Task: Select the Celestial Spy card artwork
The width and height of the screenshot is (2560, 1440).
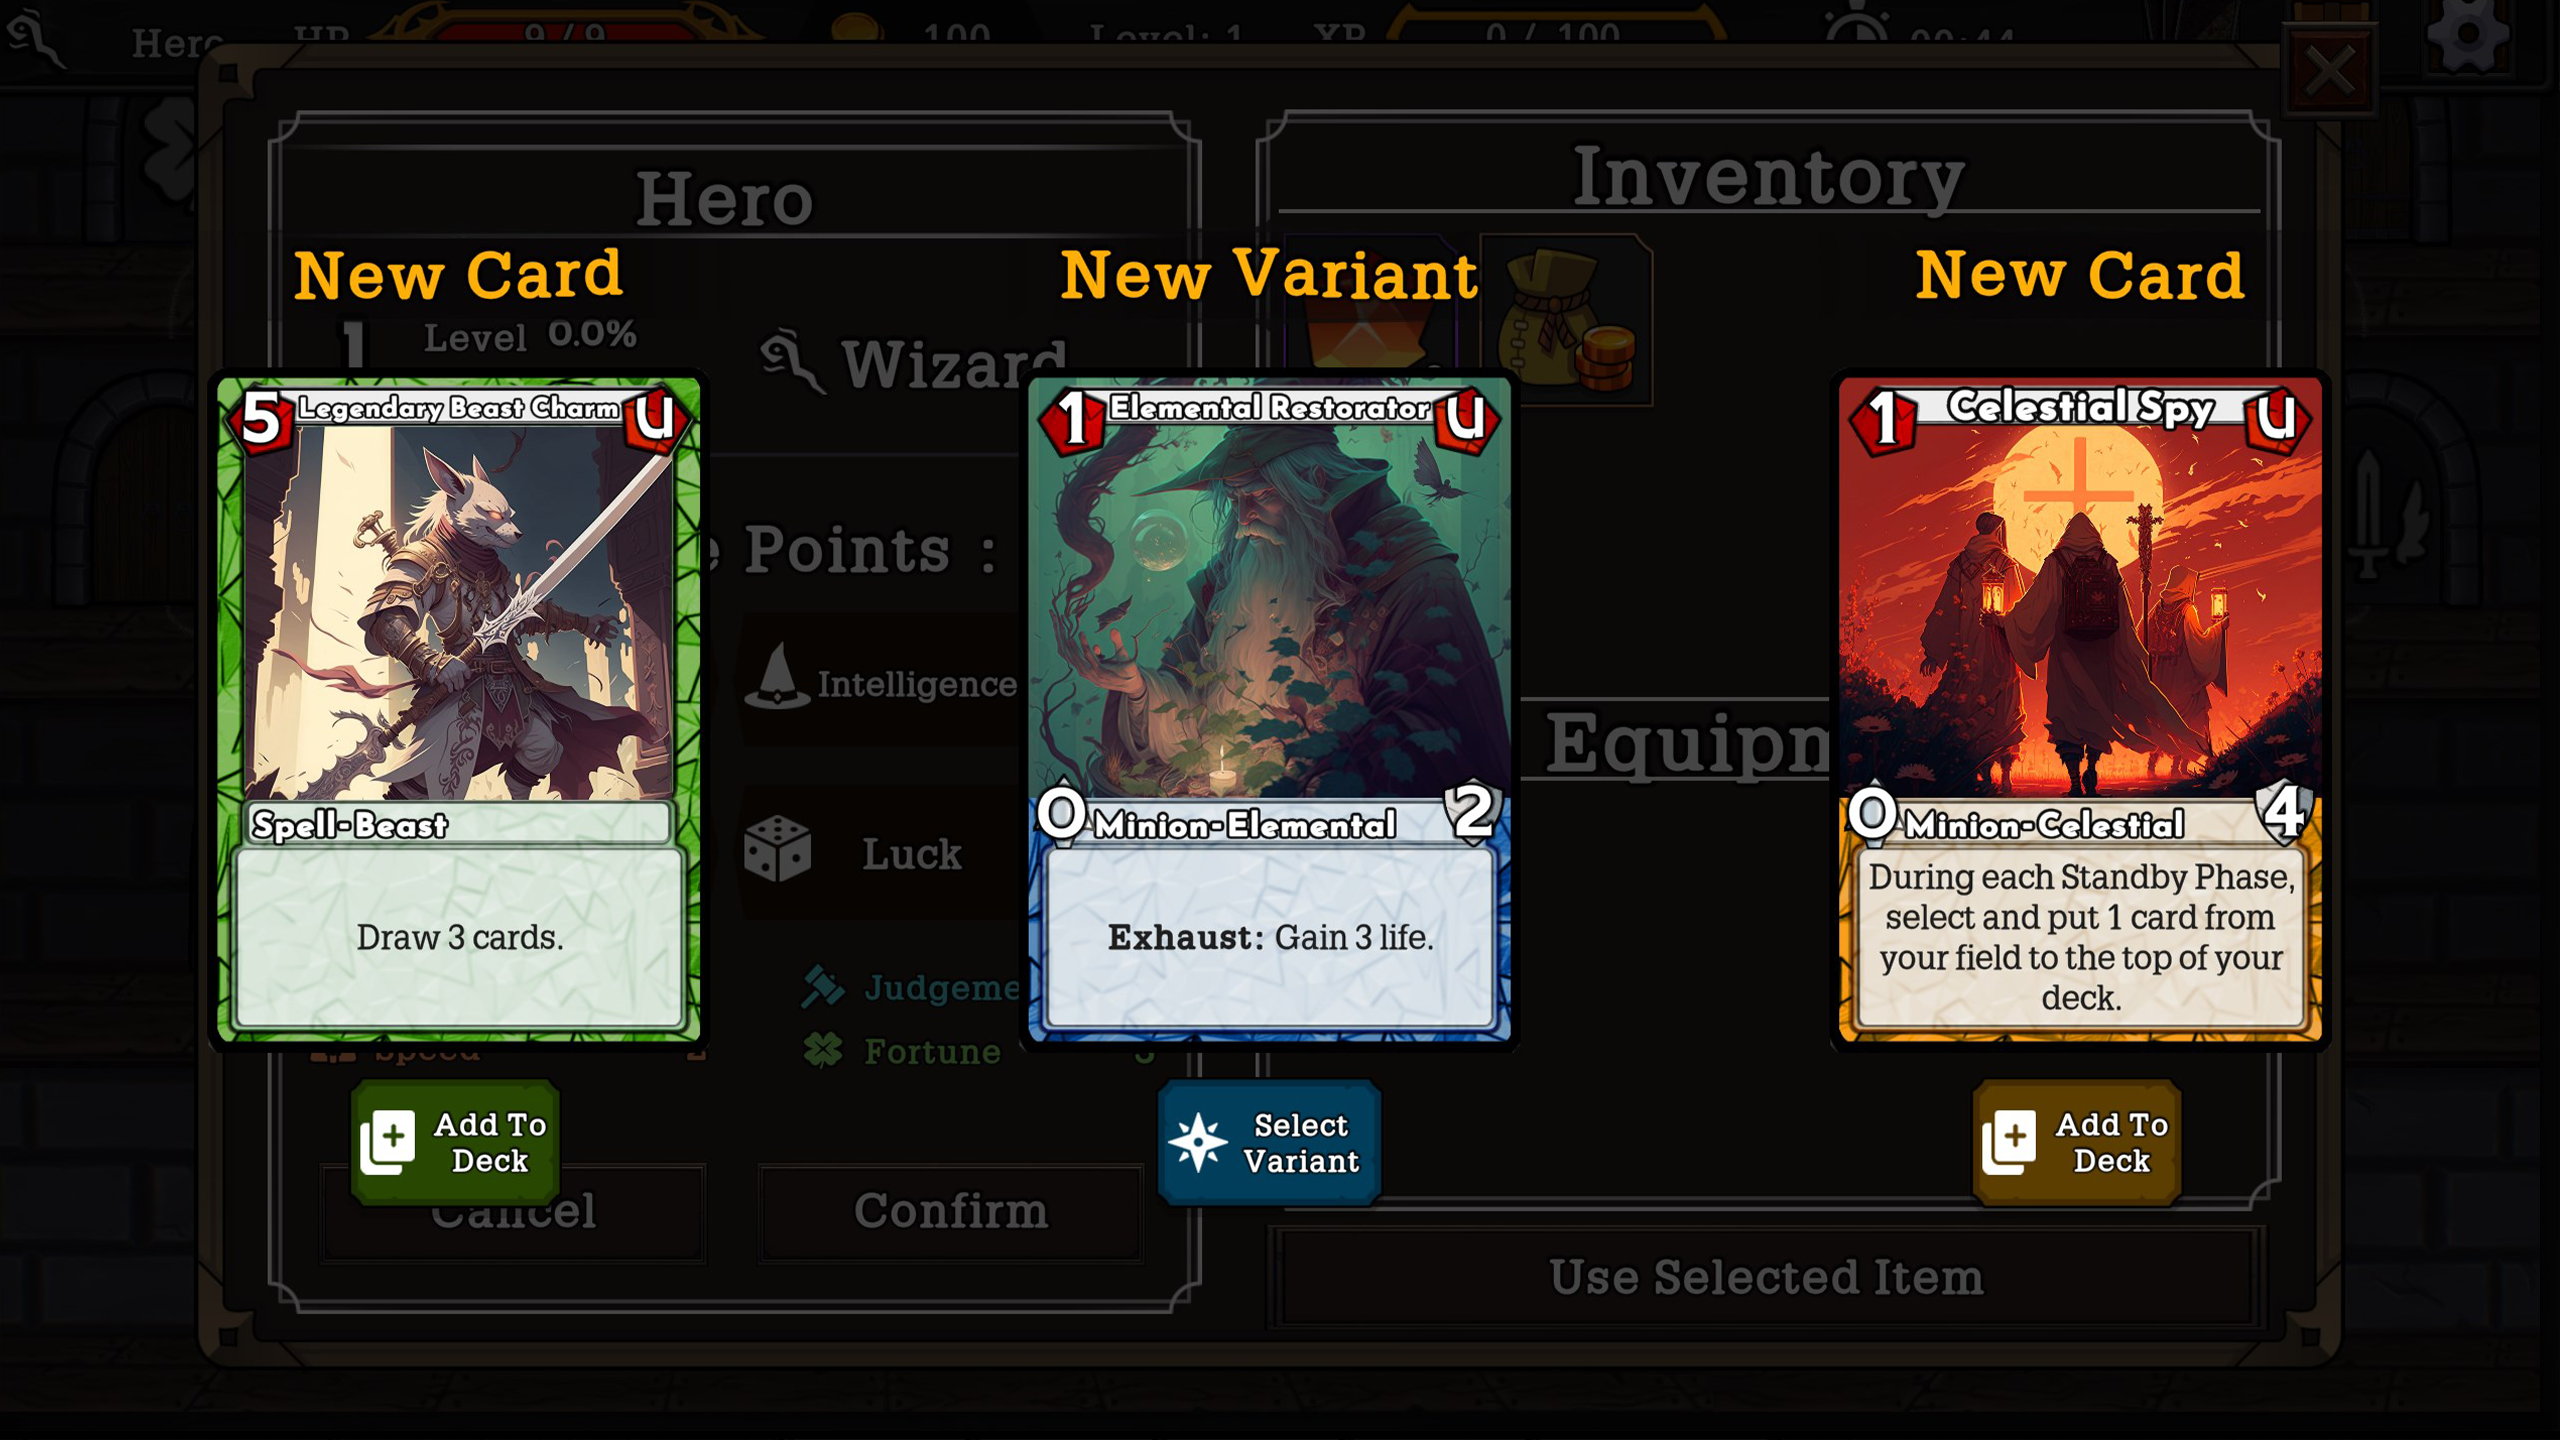Action: point(2080,612)
